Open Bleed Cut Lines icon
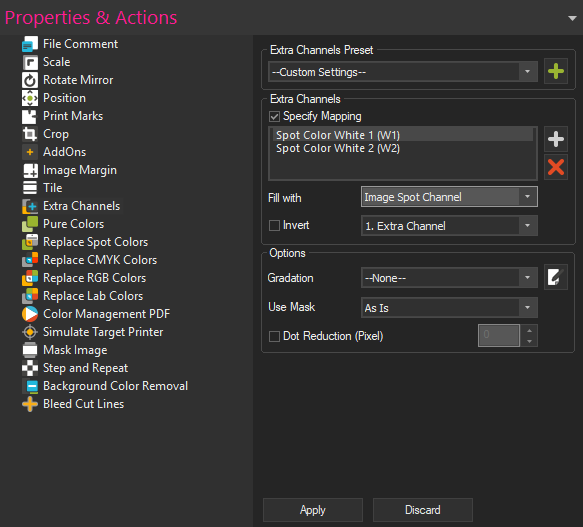Image resolution: width=583 pixels, height=527 pixels. click(30, 404)
